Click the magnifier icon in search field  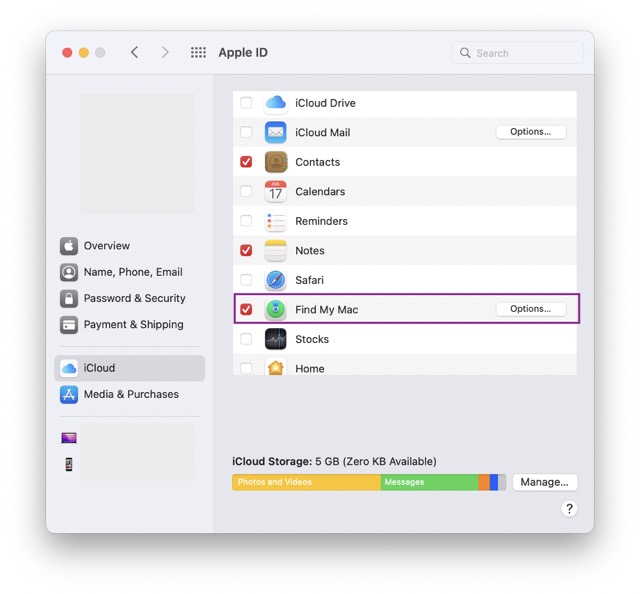pyautogui.click(x=465, y=53)
